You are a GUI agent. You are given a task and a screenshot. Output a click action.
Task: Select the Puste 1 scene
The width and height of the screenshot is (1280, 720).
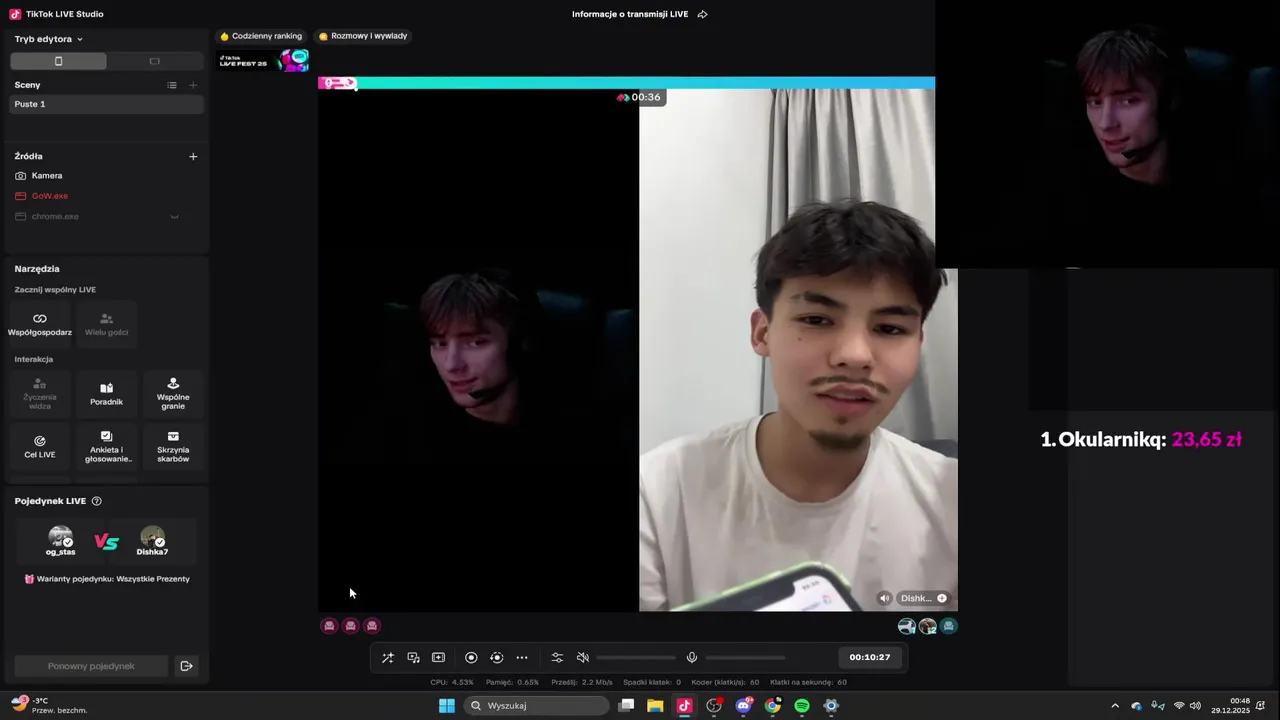tap(106, 104)
